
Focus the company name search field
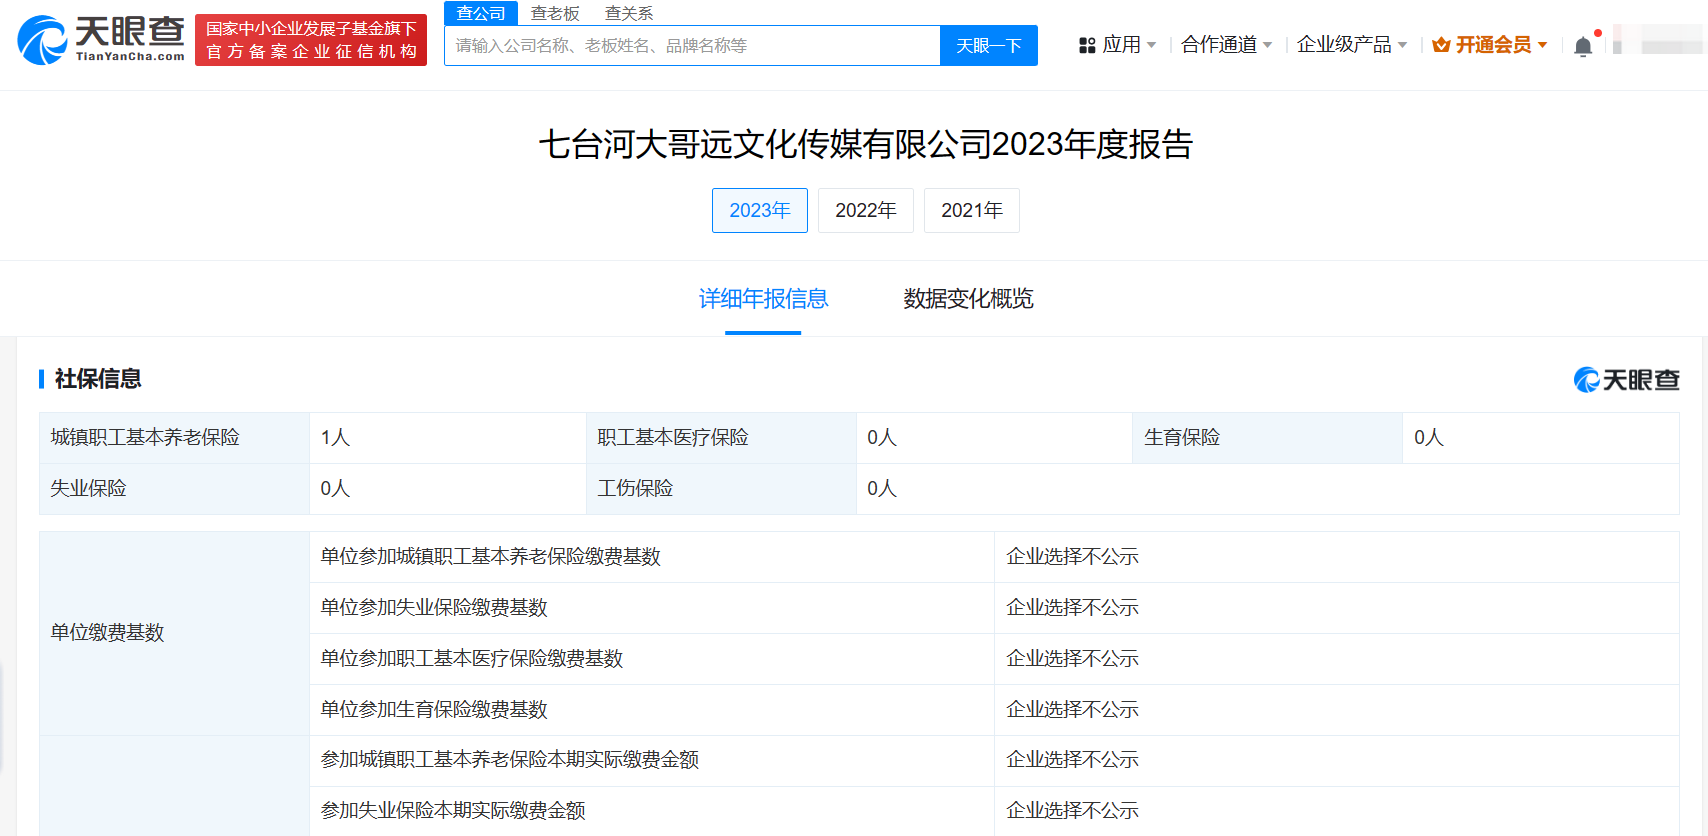click(692, 46)
